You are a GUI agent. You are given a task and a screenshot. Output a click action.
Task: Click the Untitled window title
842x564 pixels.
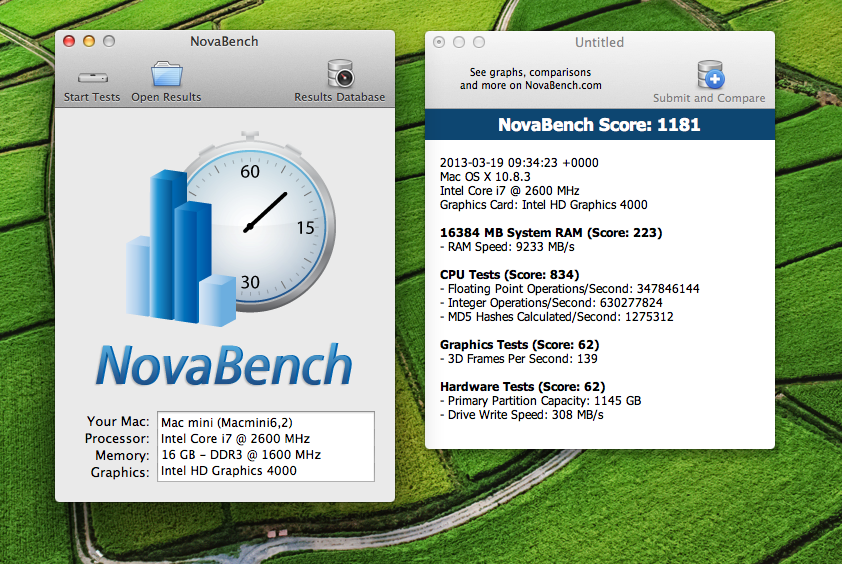[x=599, y=42]
